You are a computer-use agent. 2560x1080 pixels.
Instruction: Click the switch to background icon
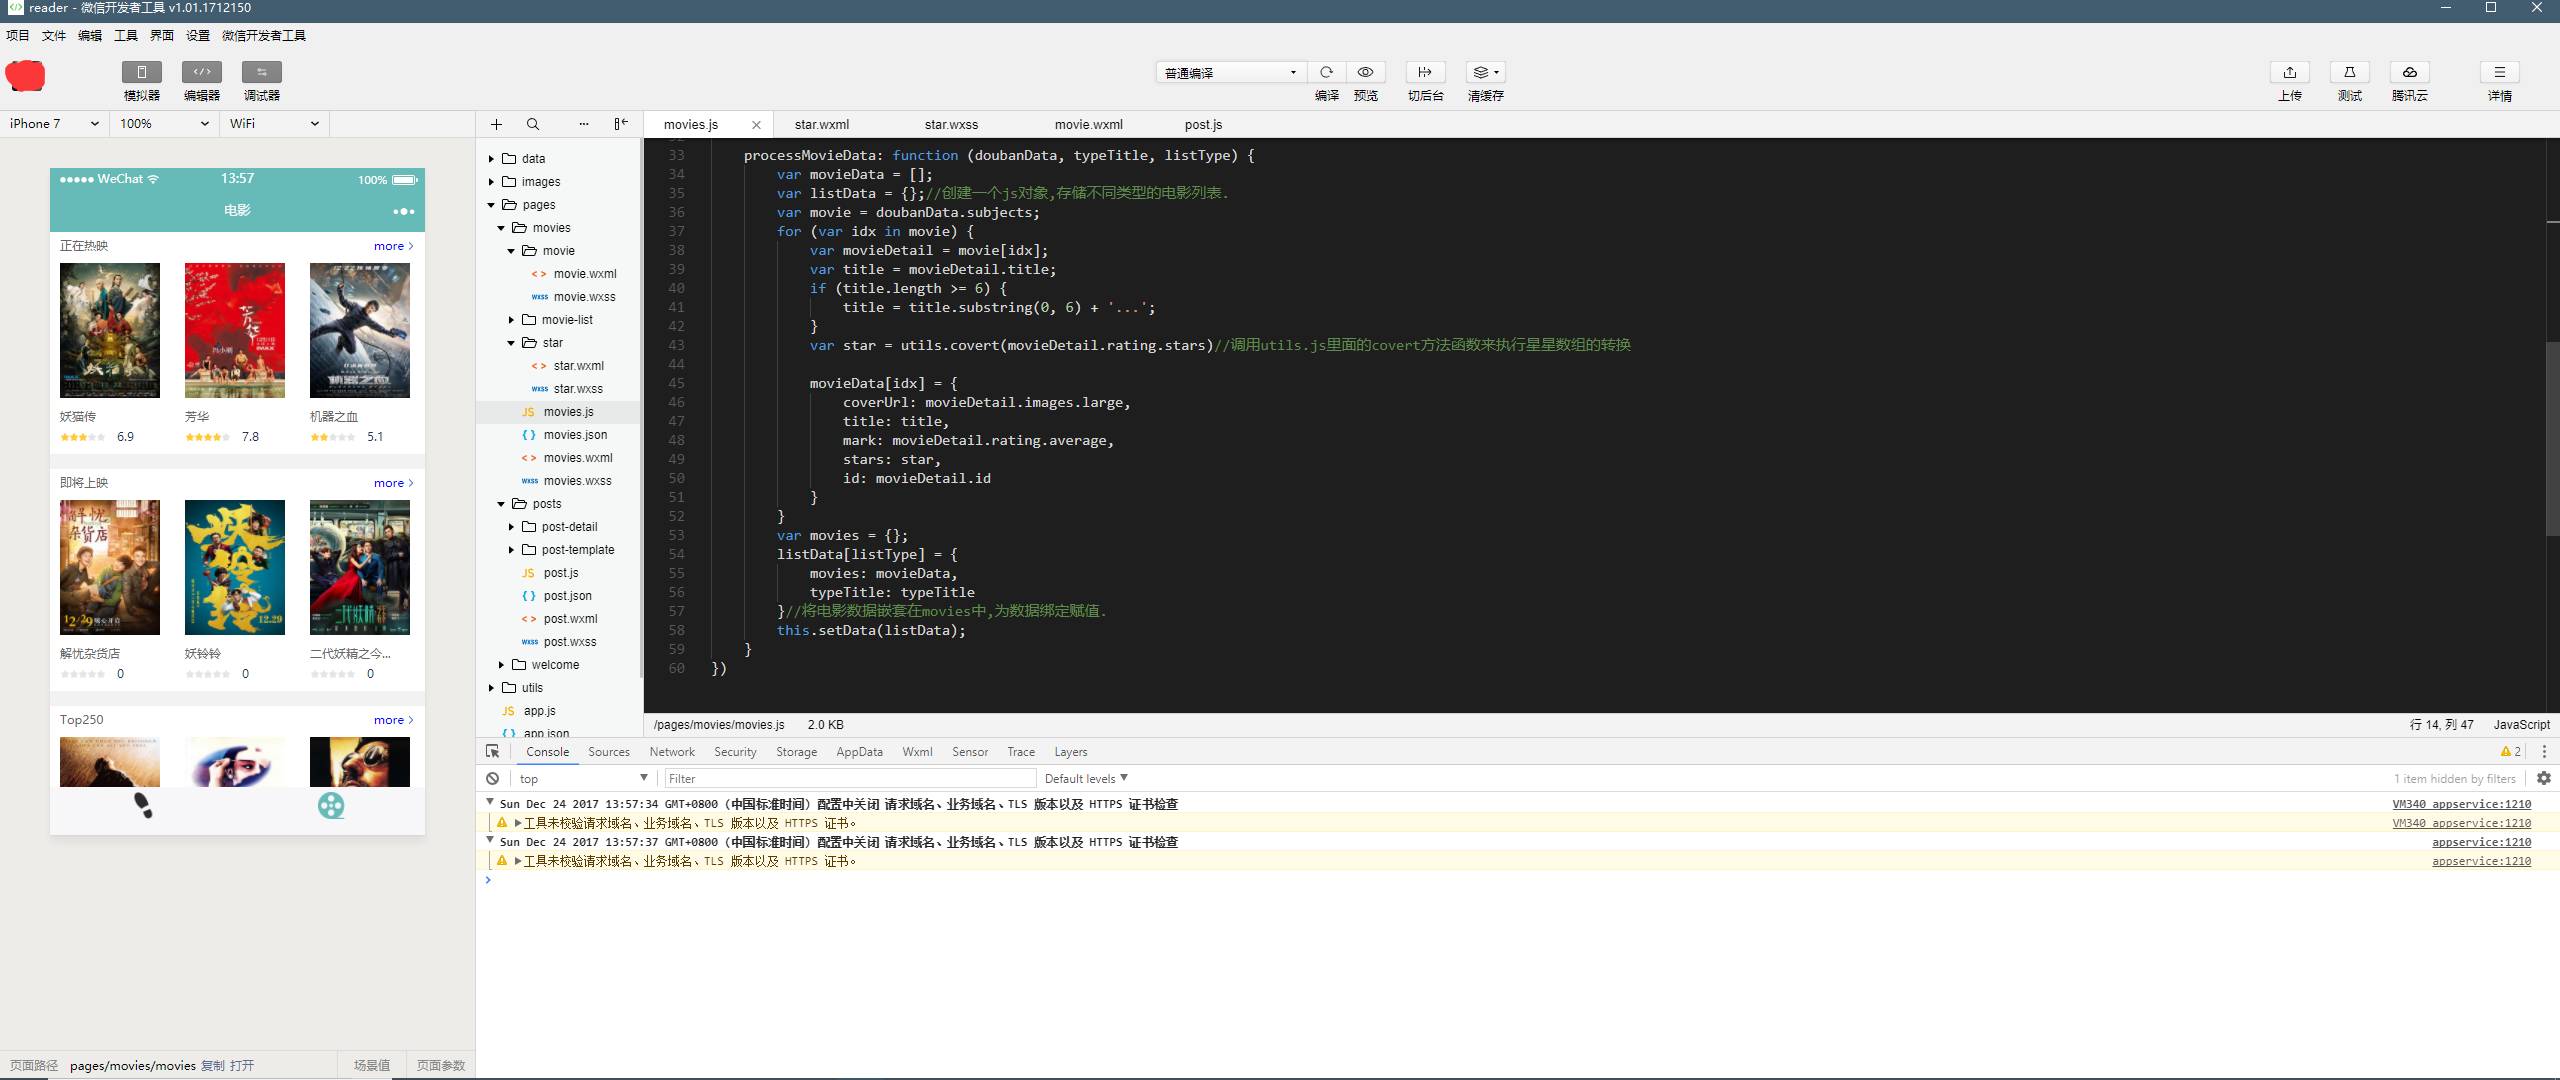1425,72
